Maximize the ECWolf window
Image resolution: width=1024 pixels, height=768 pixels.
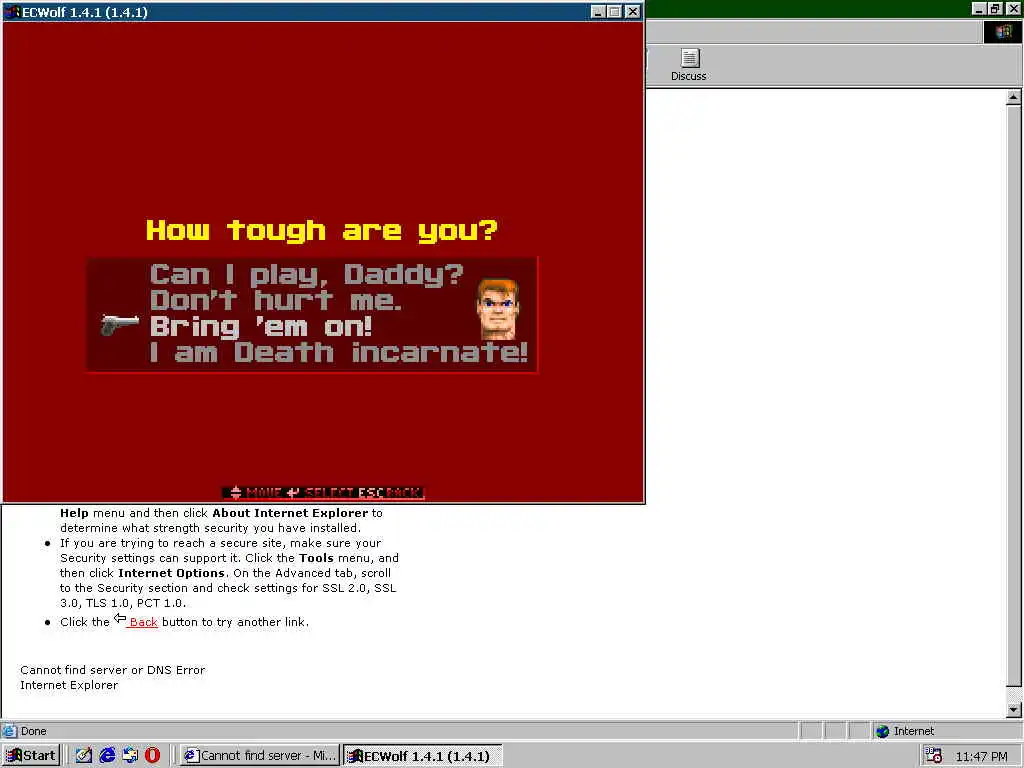click(615, 12)
